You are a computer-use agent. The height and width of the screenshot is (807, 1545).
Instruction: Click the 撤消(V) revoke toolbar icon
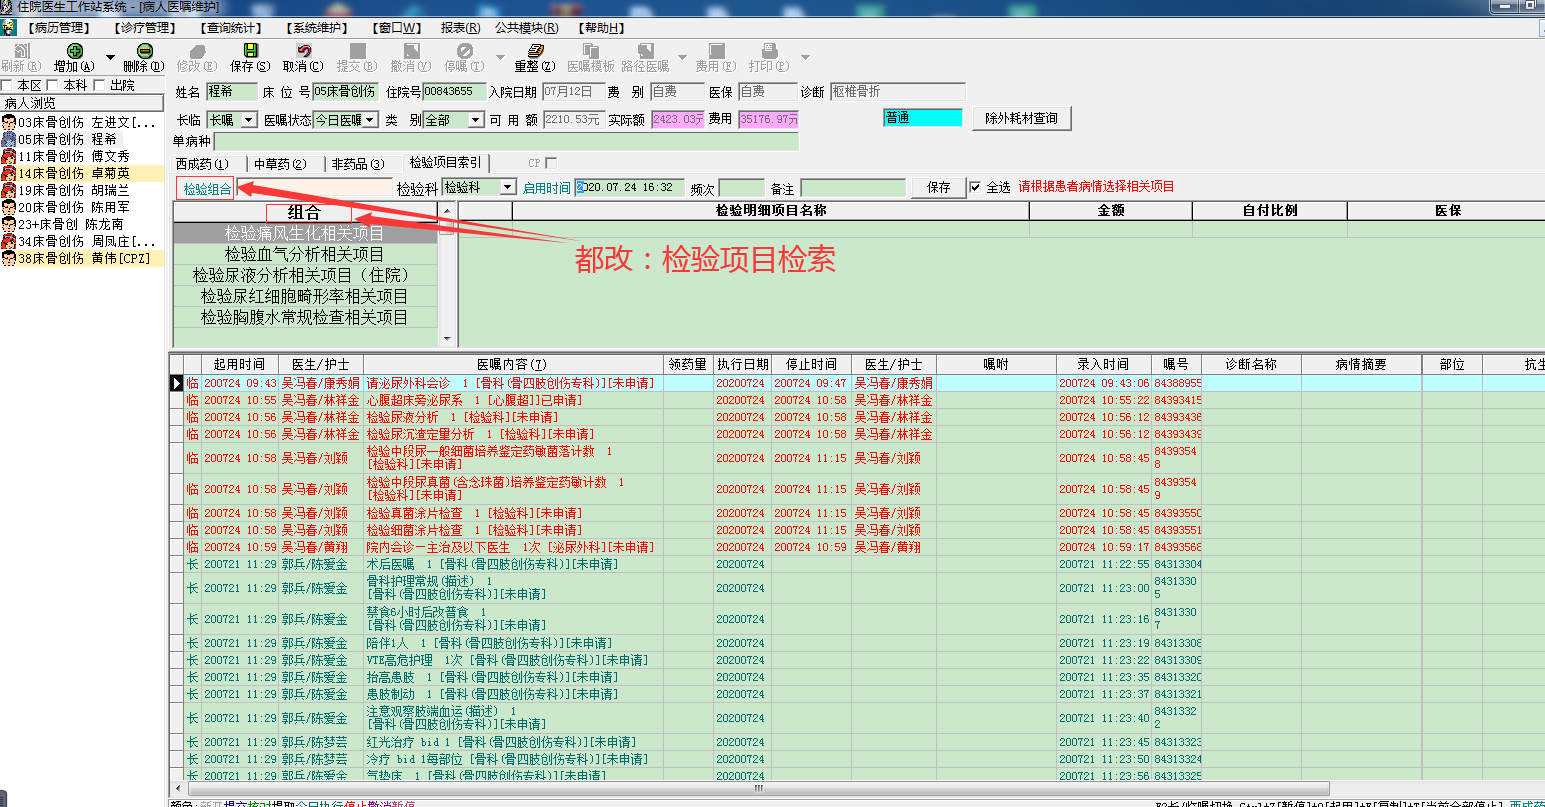tap(411, 51)
